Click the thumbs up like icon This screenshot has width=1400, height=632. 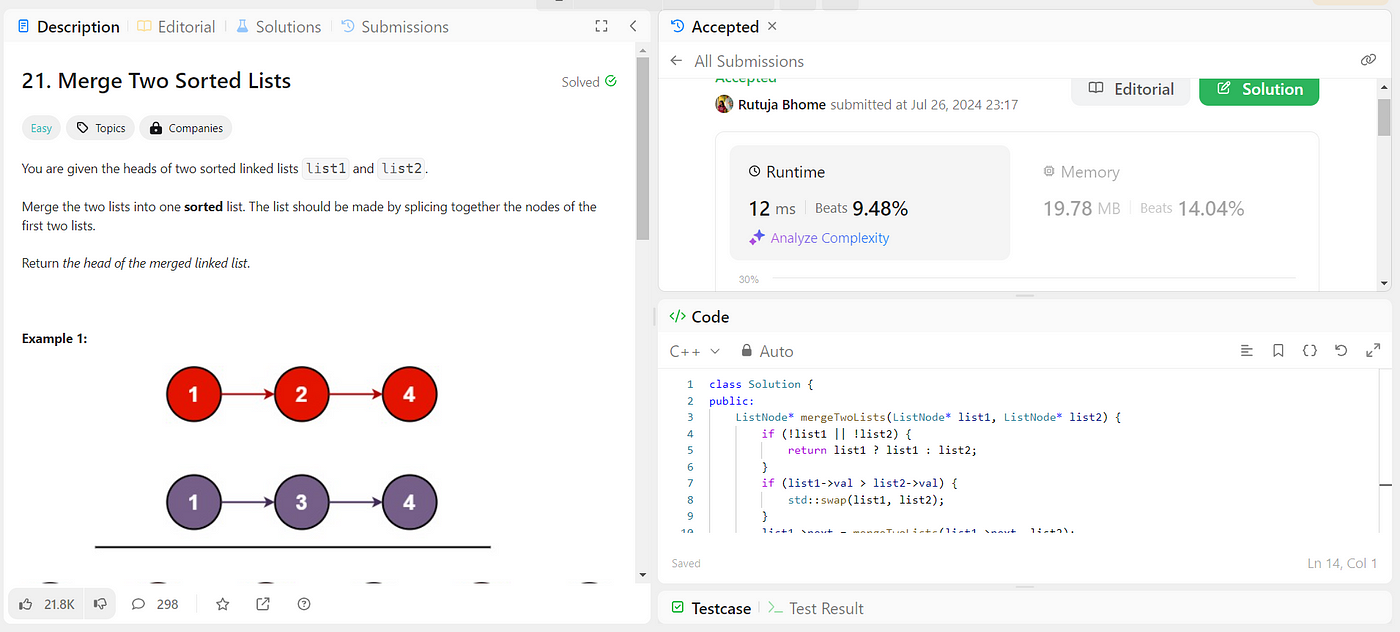point(26,604)
